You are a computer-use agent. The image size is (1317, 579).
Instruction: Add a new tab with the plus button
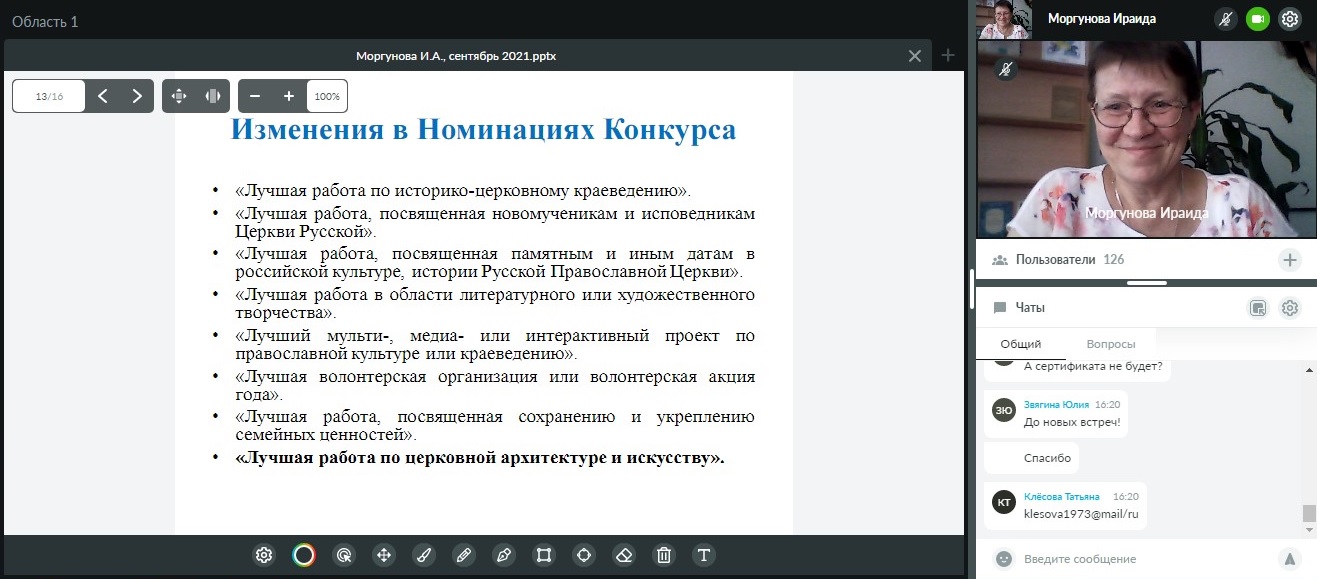click(948, 56)
